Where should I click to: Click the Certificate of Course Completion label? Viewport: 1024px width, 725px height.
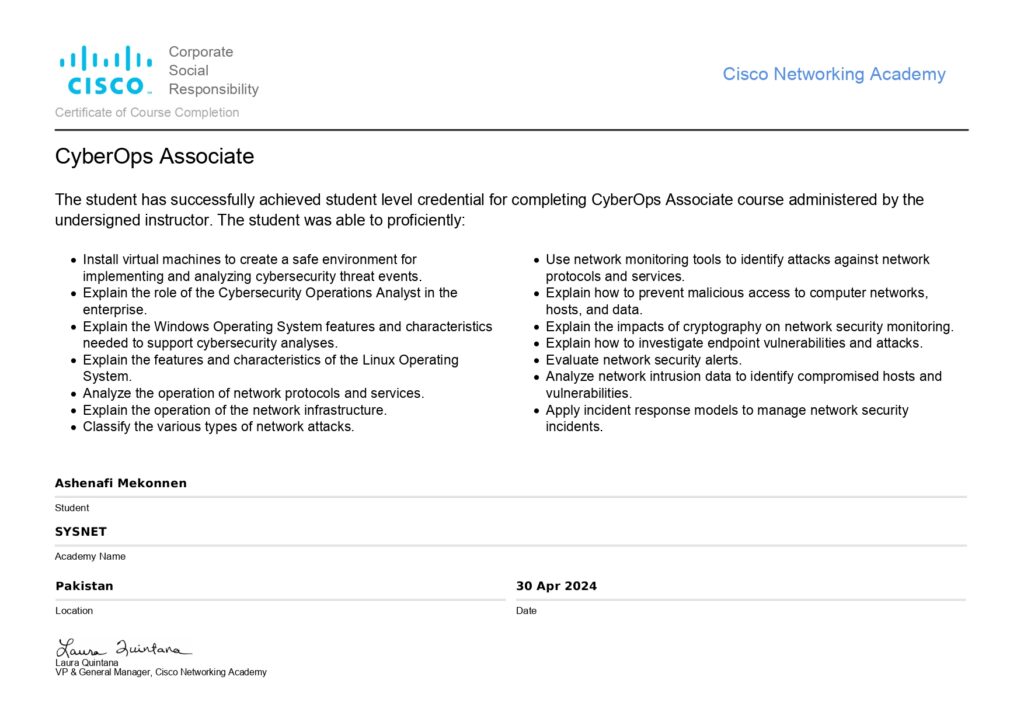coord(147,112)
